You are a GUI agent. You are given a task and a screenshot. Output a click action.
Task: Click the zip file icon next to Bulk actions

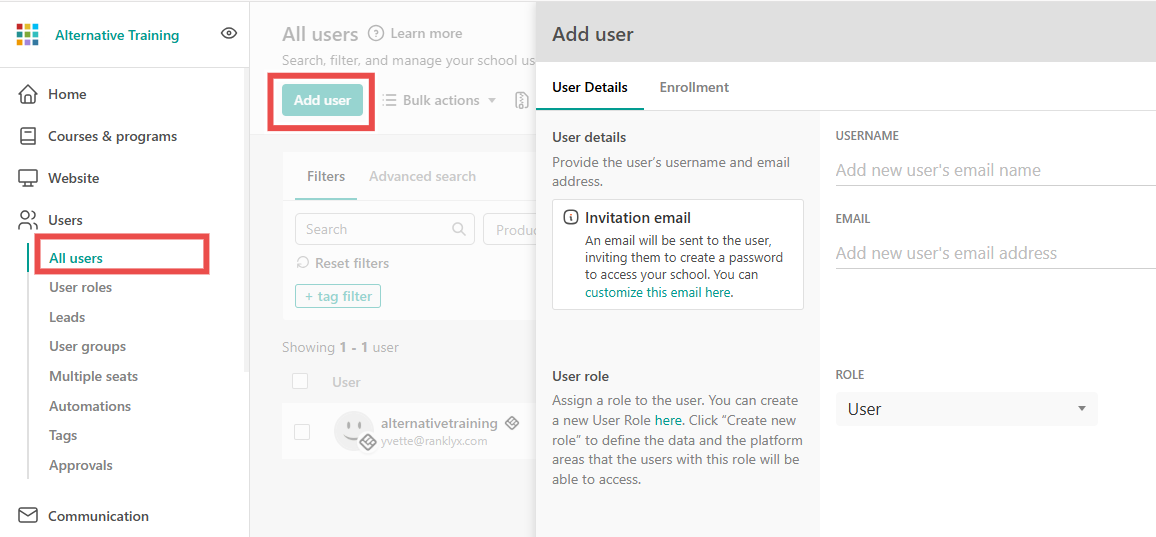(x=522, y=100)
